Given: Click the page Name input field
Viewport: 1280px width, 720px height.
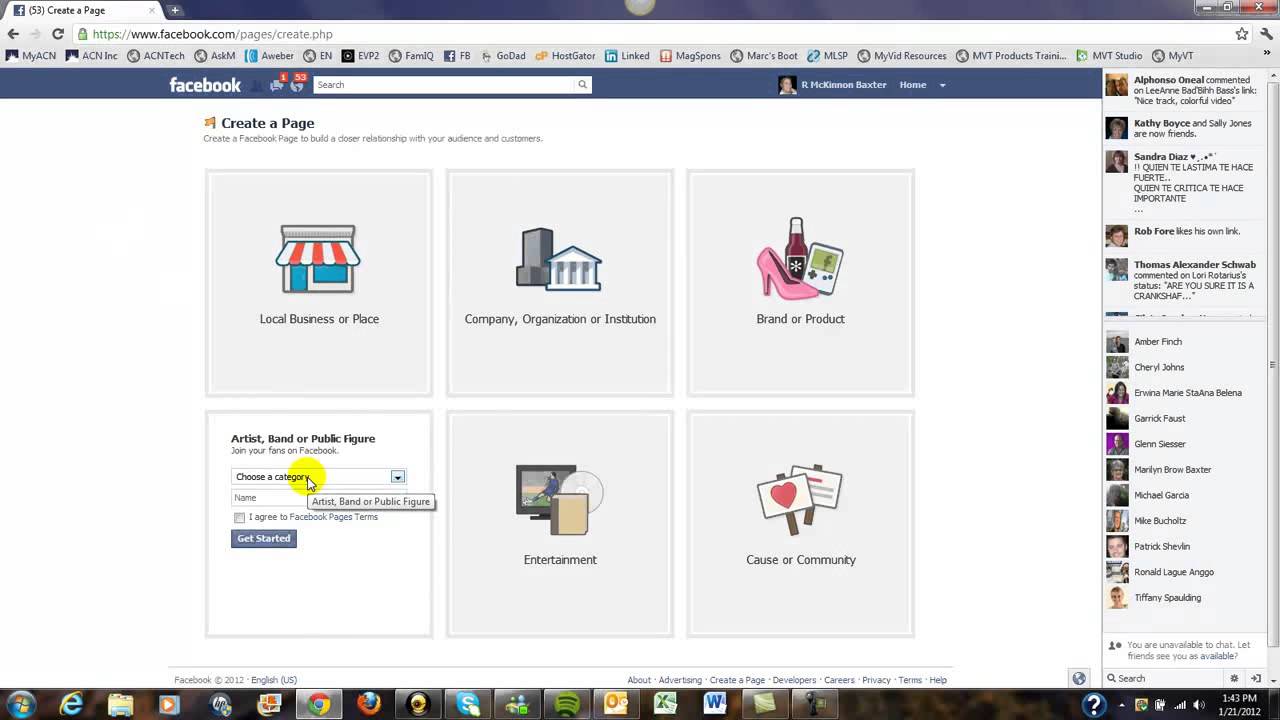Looking at the screenshot, I should 318,498.
